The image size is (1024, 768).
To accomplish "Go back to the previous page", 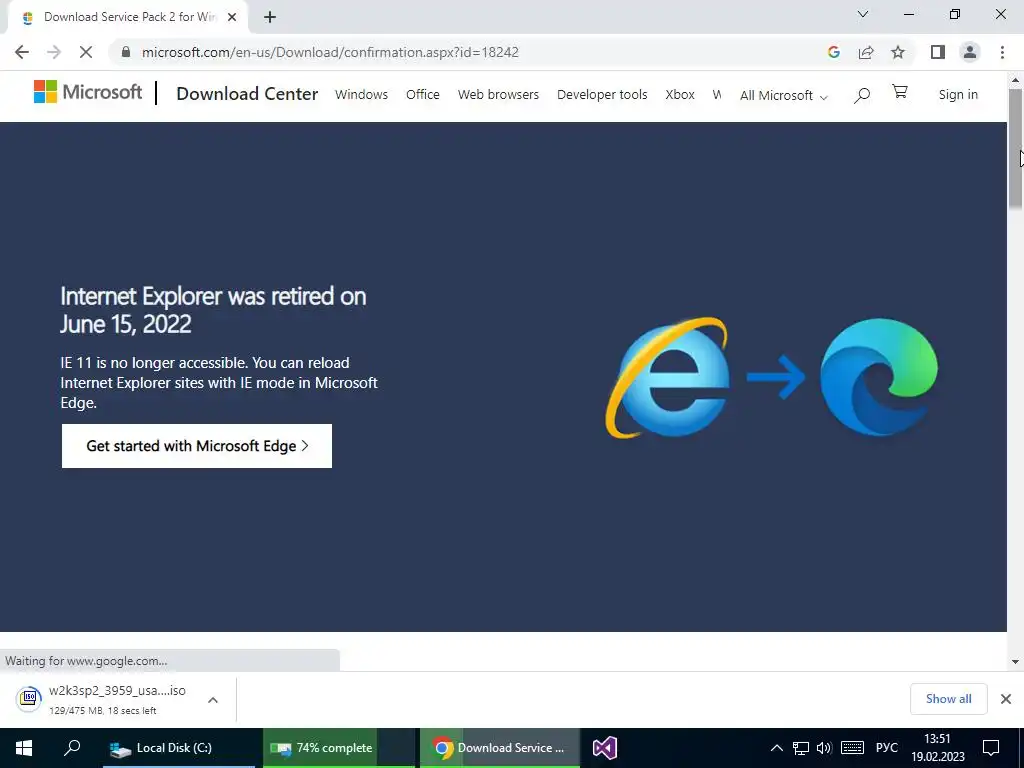I will coord(22,52).
